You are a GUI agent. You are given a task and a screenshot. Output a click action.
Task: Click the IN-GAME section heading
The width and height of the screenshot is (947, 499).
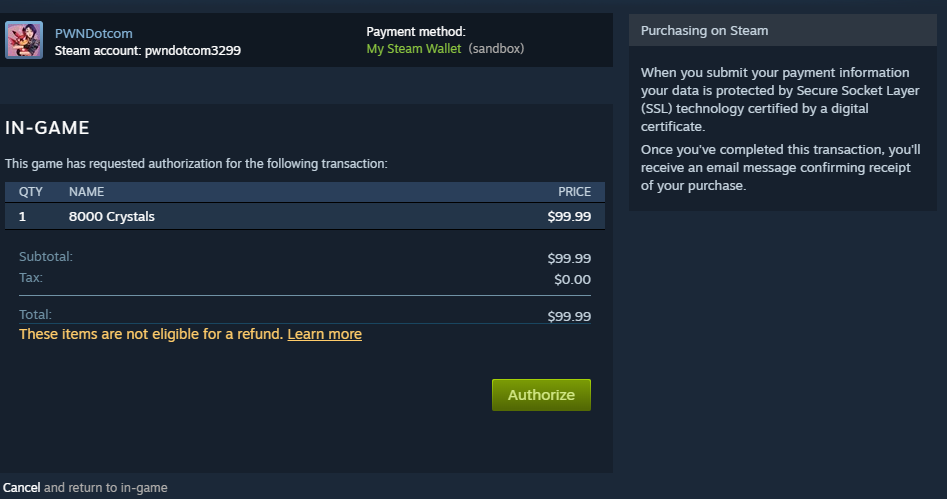coord(48,128)
